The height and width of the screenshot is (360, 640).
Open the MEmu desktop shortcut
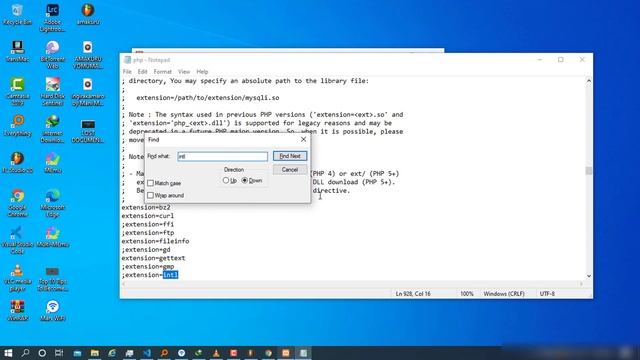[x=52, y=162]
